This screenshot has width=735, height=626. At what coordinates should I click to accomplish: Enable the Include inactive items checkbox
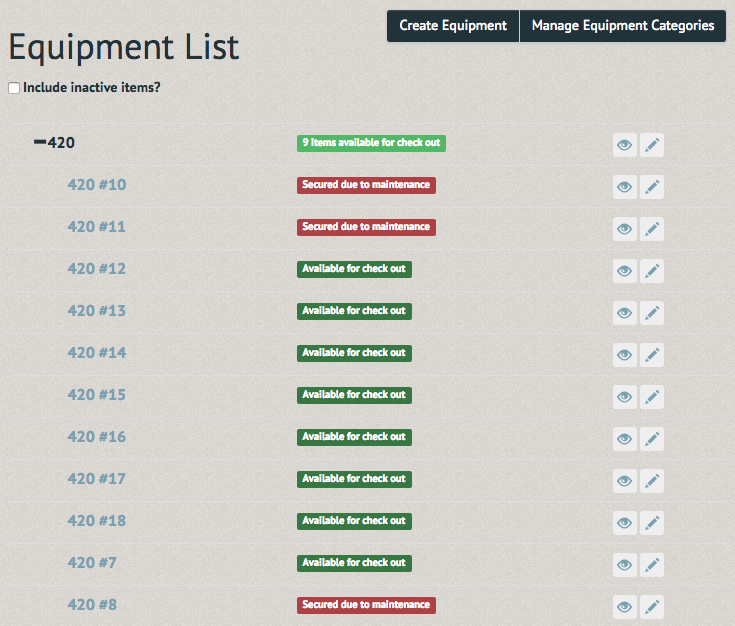pos(14,88)
